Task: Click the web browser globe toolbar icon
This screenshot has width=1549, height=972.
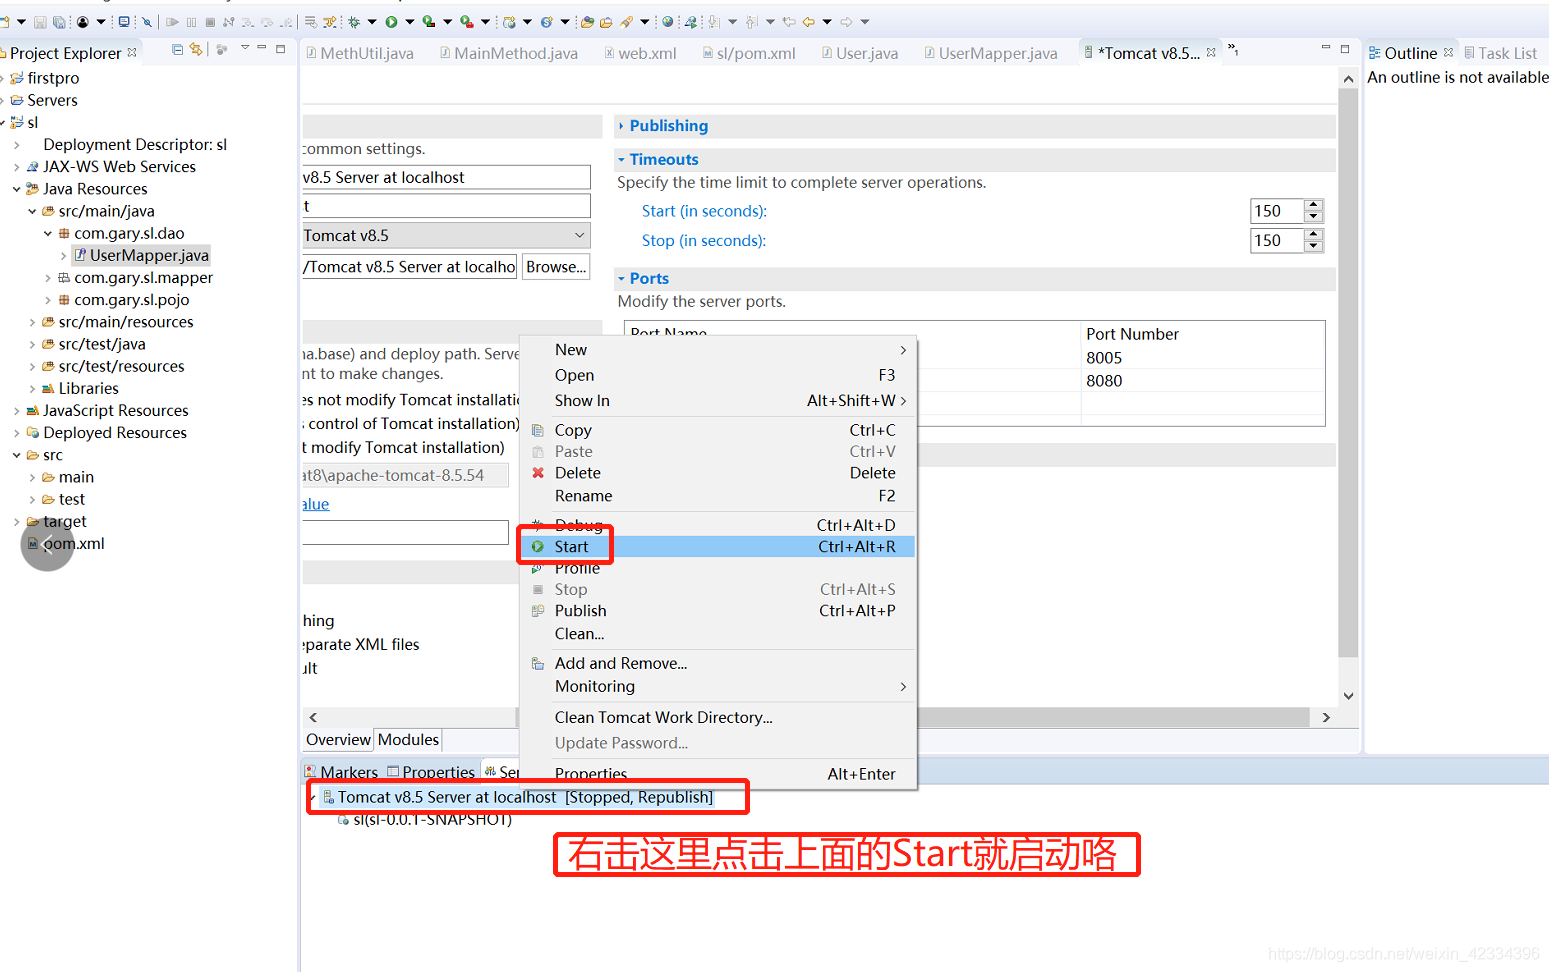Action: pos(668,22)
